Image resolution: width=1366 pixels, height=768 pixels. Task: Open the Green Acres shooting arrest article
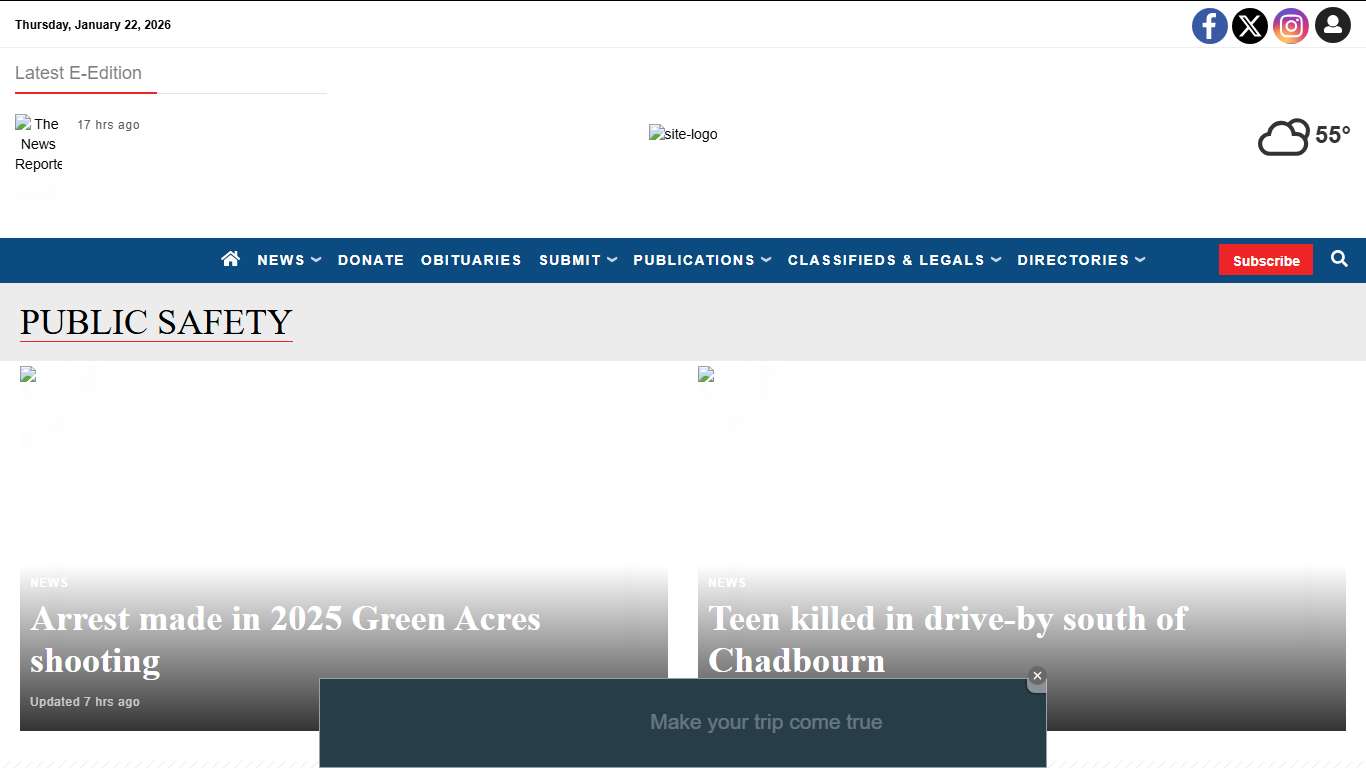[285, 639]
